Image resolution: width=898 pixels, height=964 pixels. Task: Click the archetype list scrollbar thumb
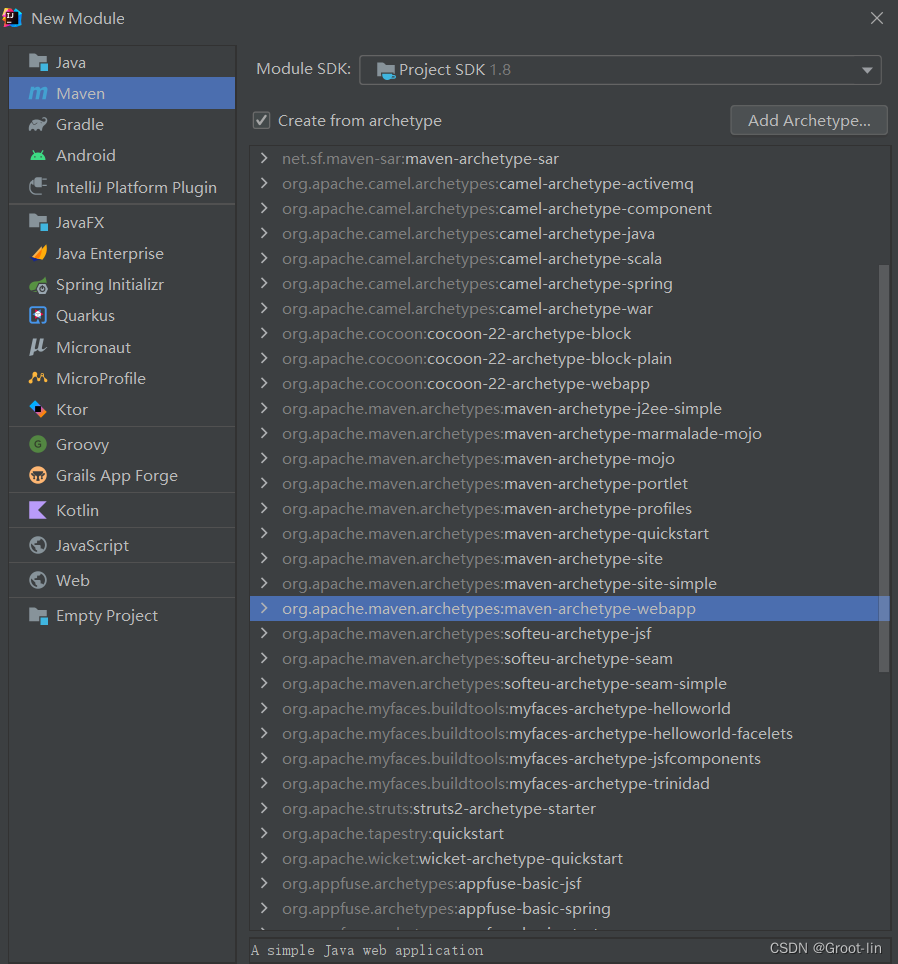click(884, 468)
